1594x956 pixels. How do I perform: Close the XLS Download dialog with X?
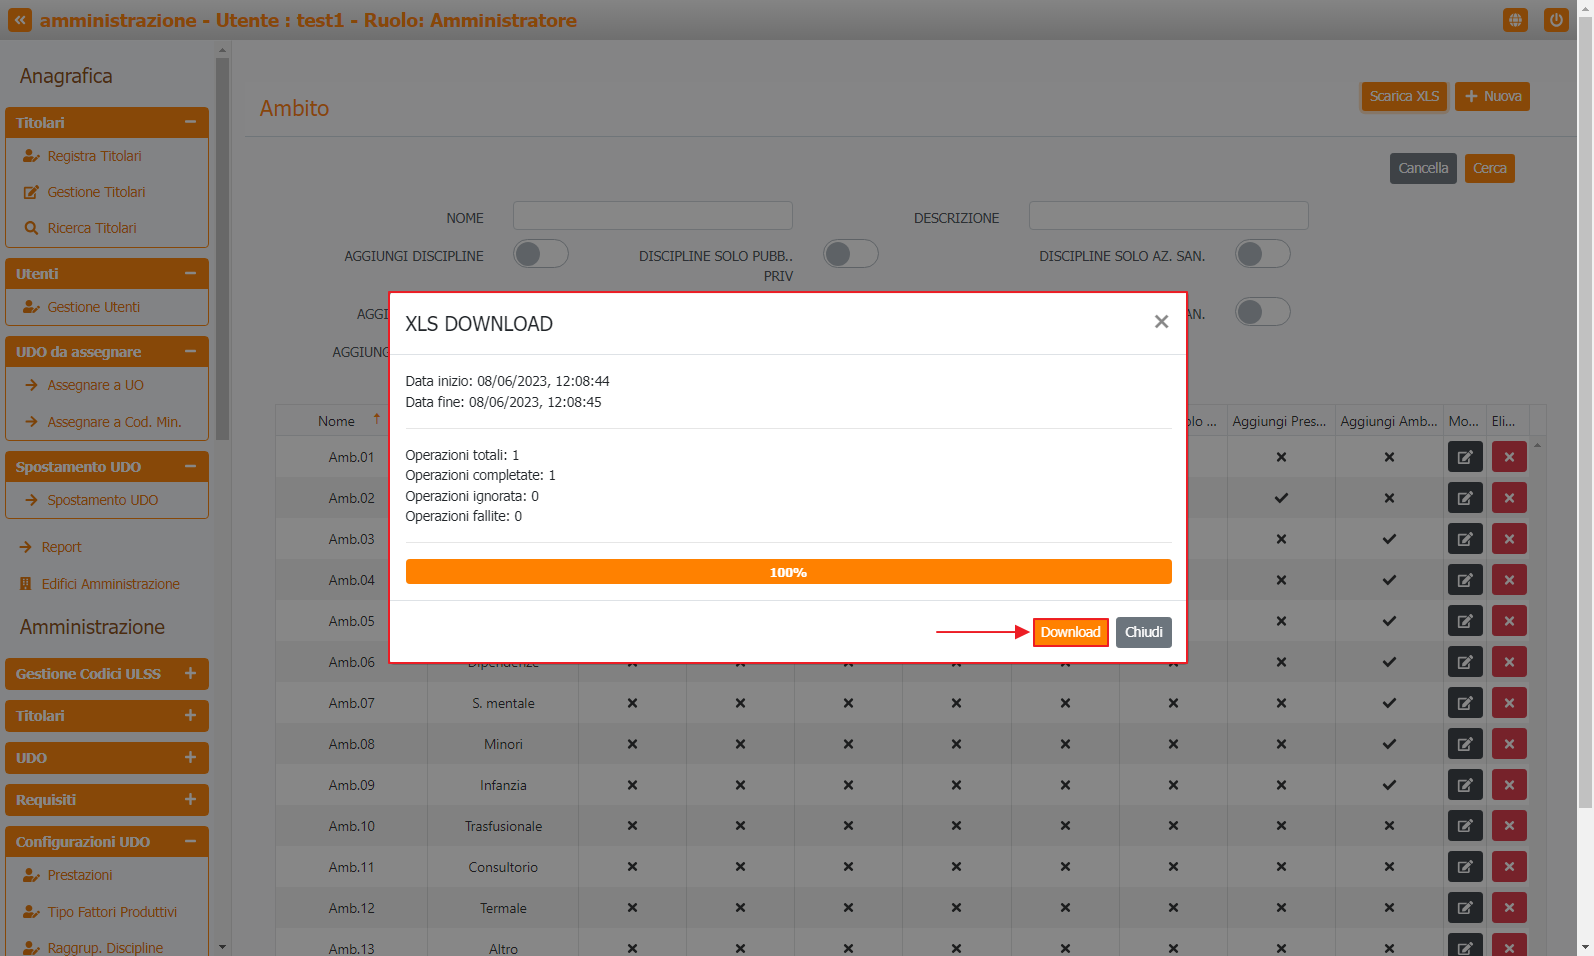[x=1161, y=321]
